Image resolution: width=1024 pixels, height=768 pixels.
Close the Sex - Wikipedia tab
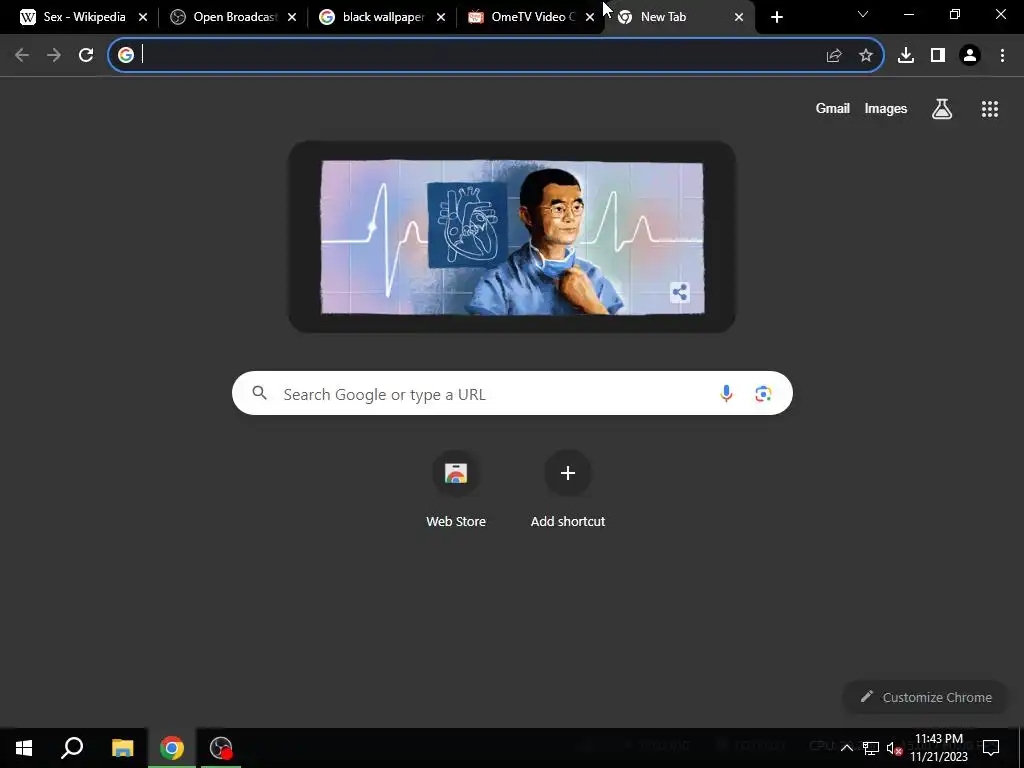143,18
